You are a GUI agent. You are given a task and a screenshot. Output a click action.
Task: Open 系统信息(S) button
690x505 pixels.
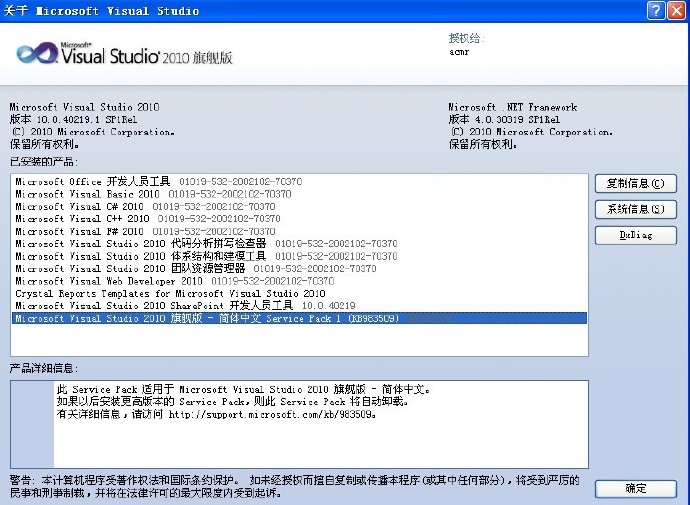click(635, 209)
